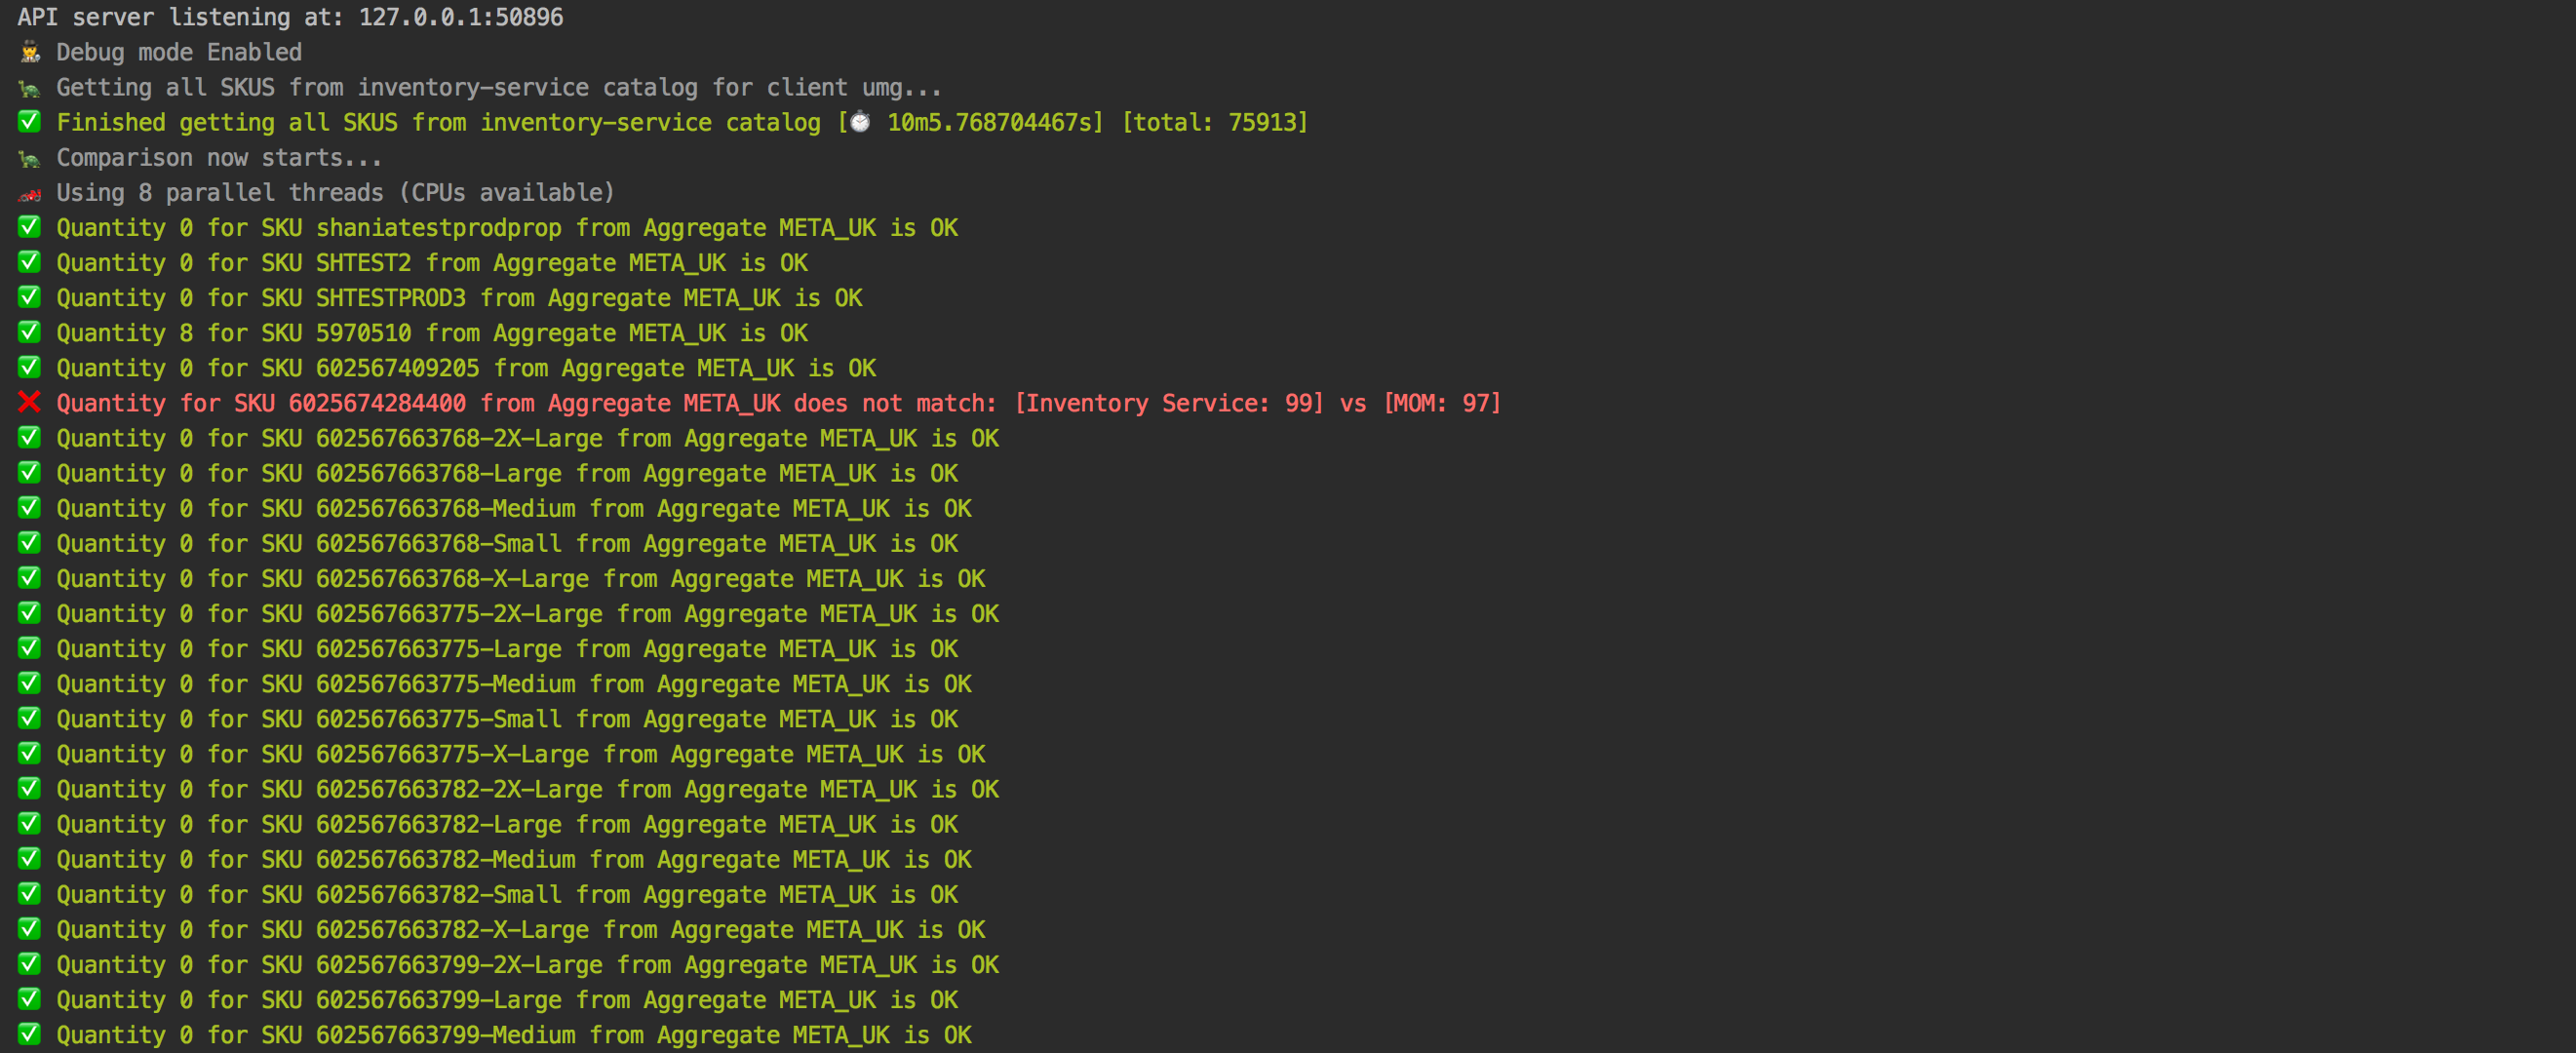Click the turtle emoji beside 'Comparison now starts'
Image resolution: width=2576 pixels, height=1053 pixels.
click(x=30, y=158)
